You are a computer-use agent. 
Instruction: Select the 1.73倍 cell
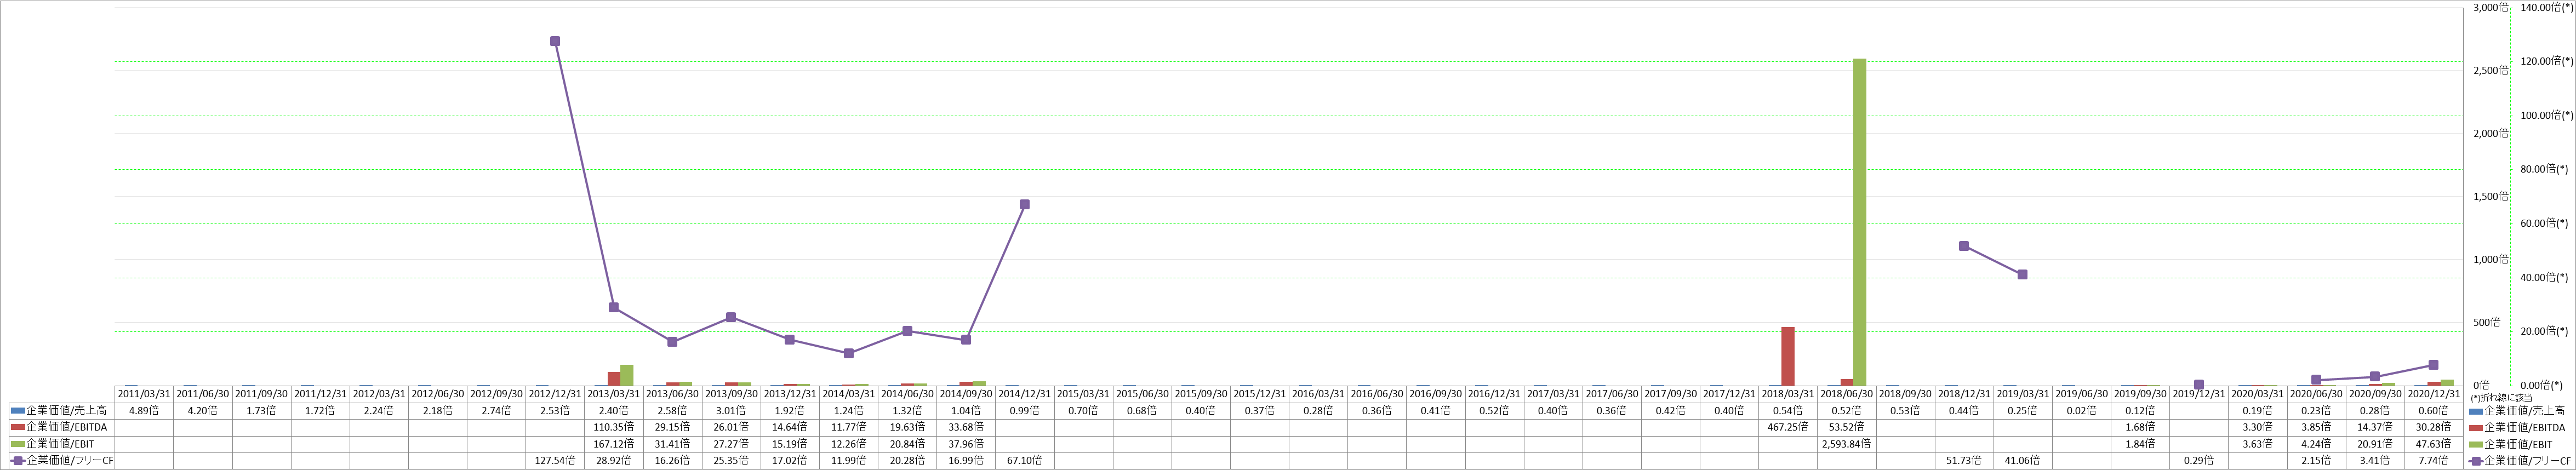pos(262,410)
